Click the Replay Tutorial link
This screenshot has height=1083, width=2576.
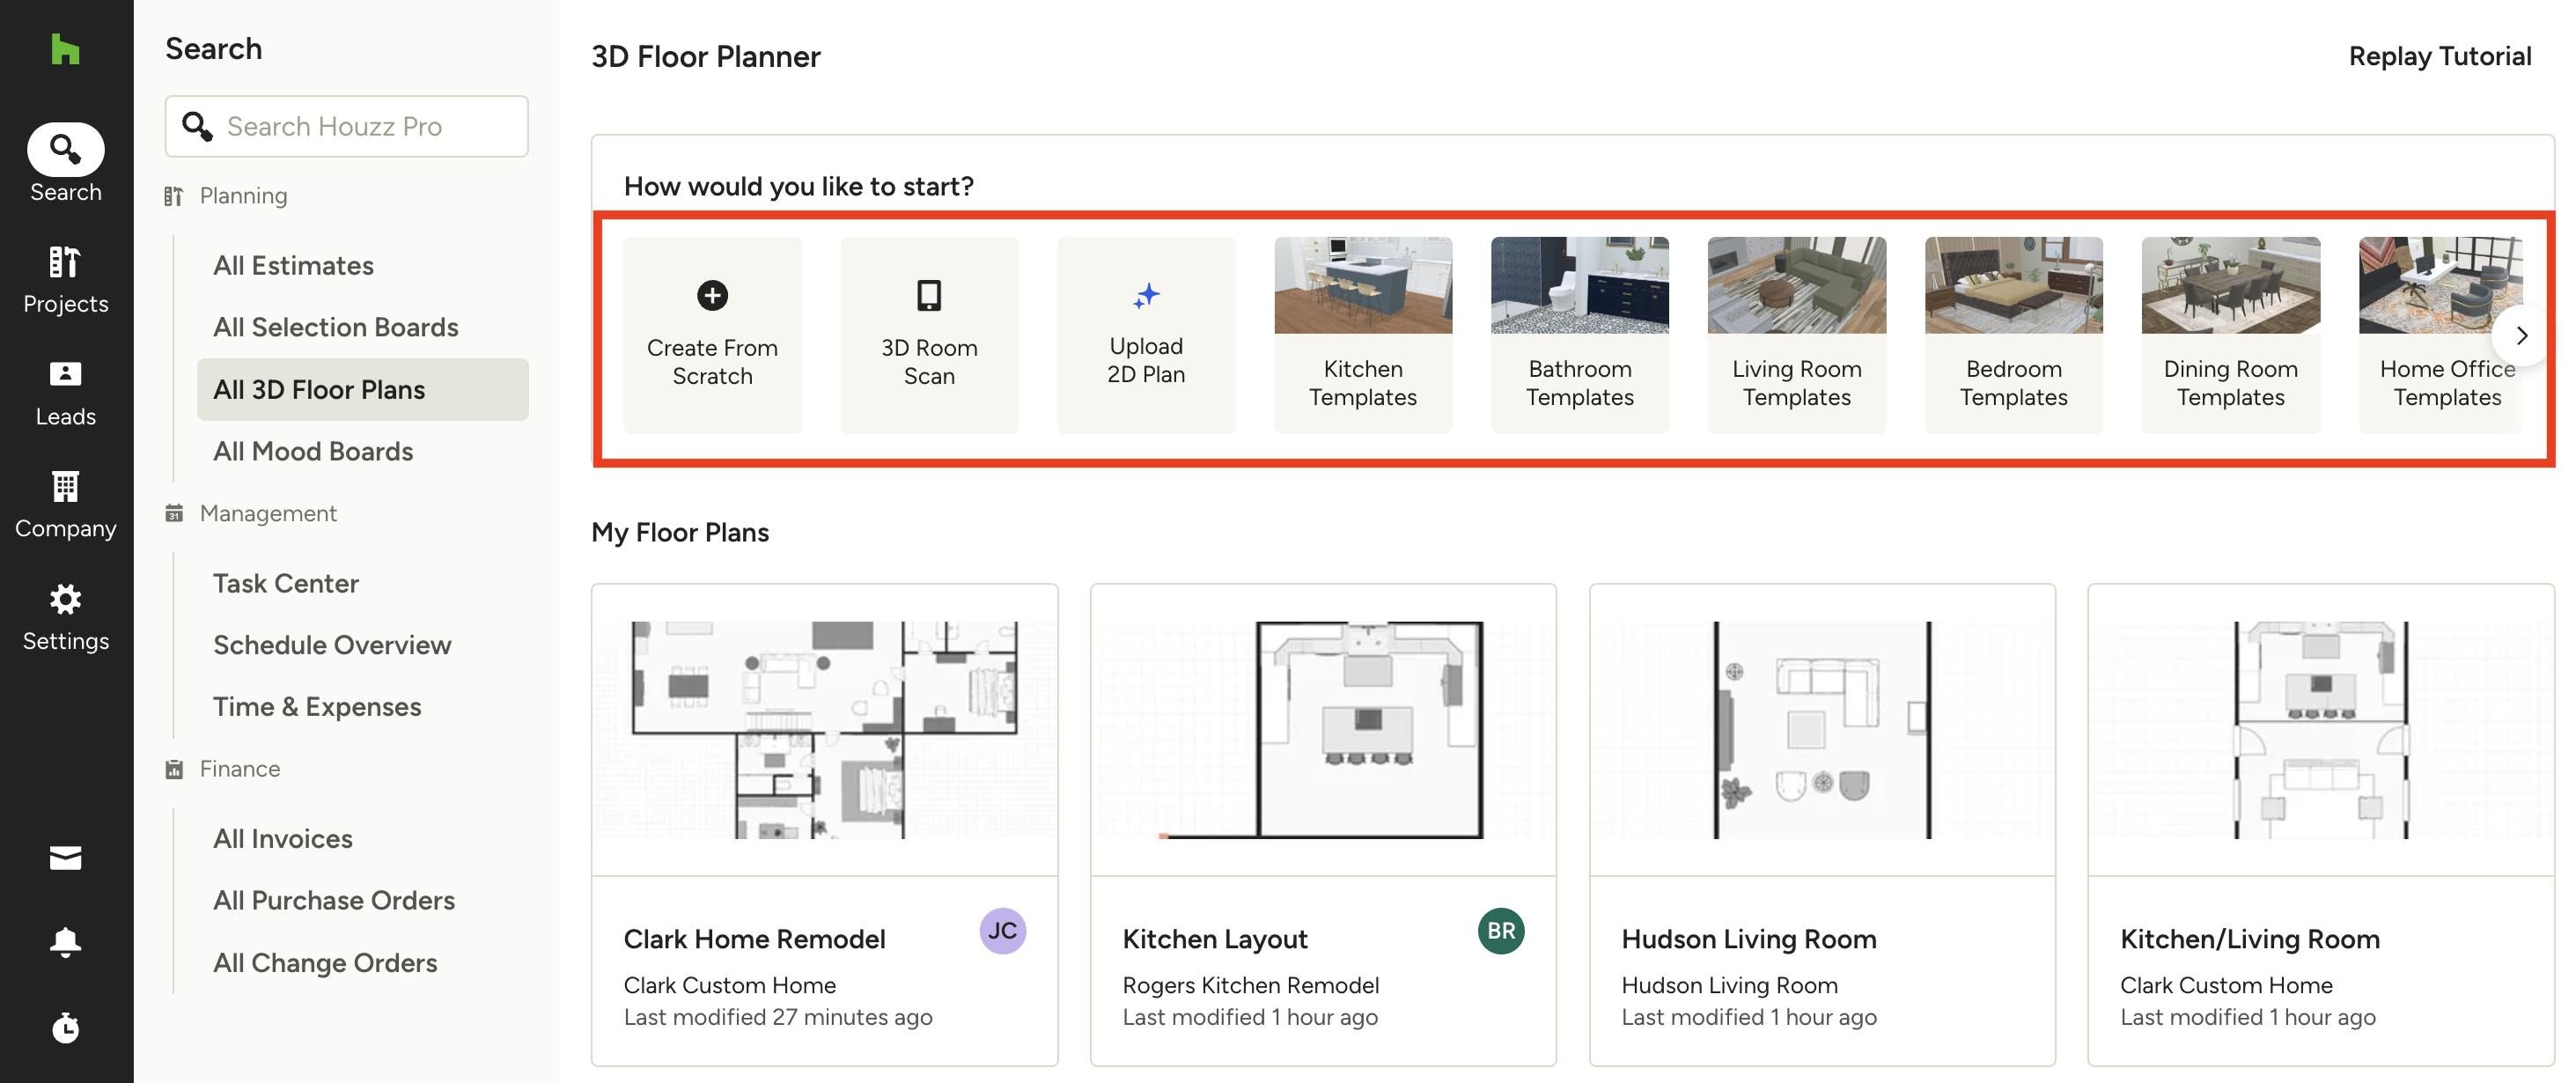coord(2439,56)
